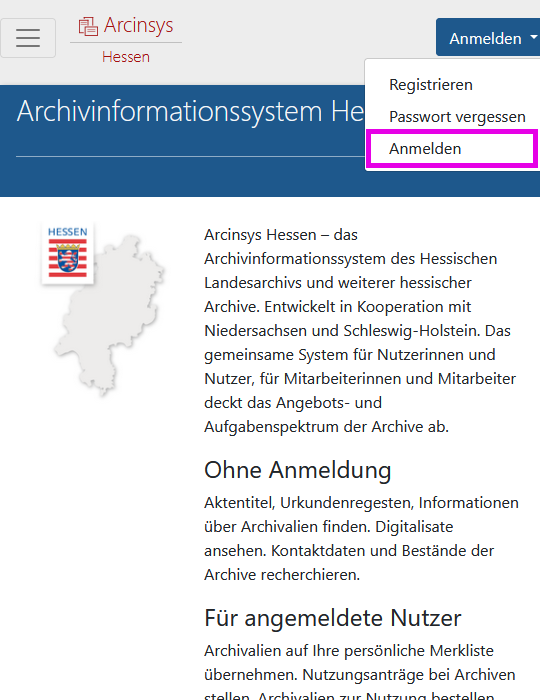Open the Arcinsys home link text
Viewport: 540px width, 700px height.
tap(138, 25)
